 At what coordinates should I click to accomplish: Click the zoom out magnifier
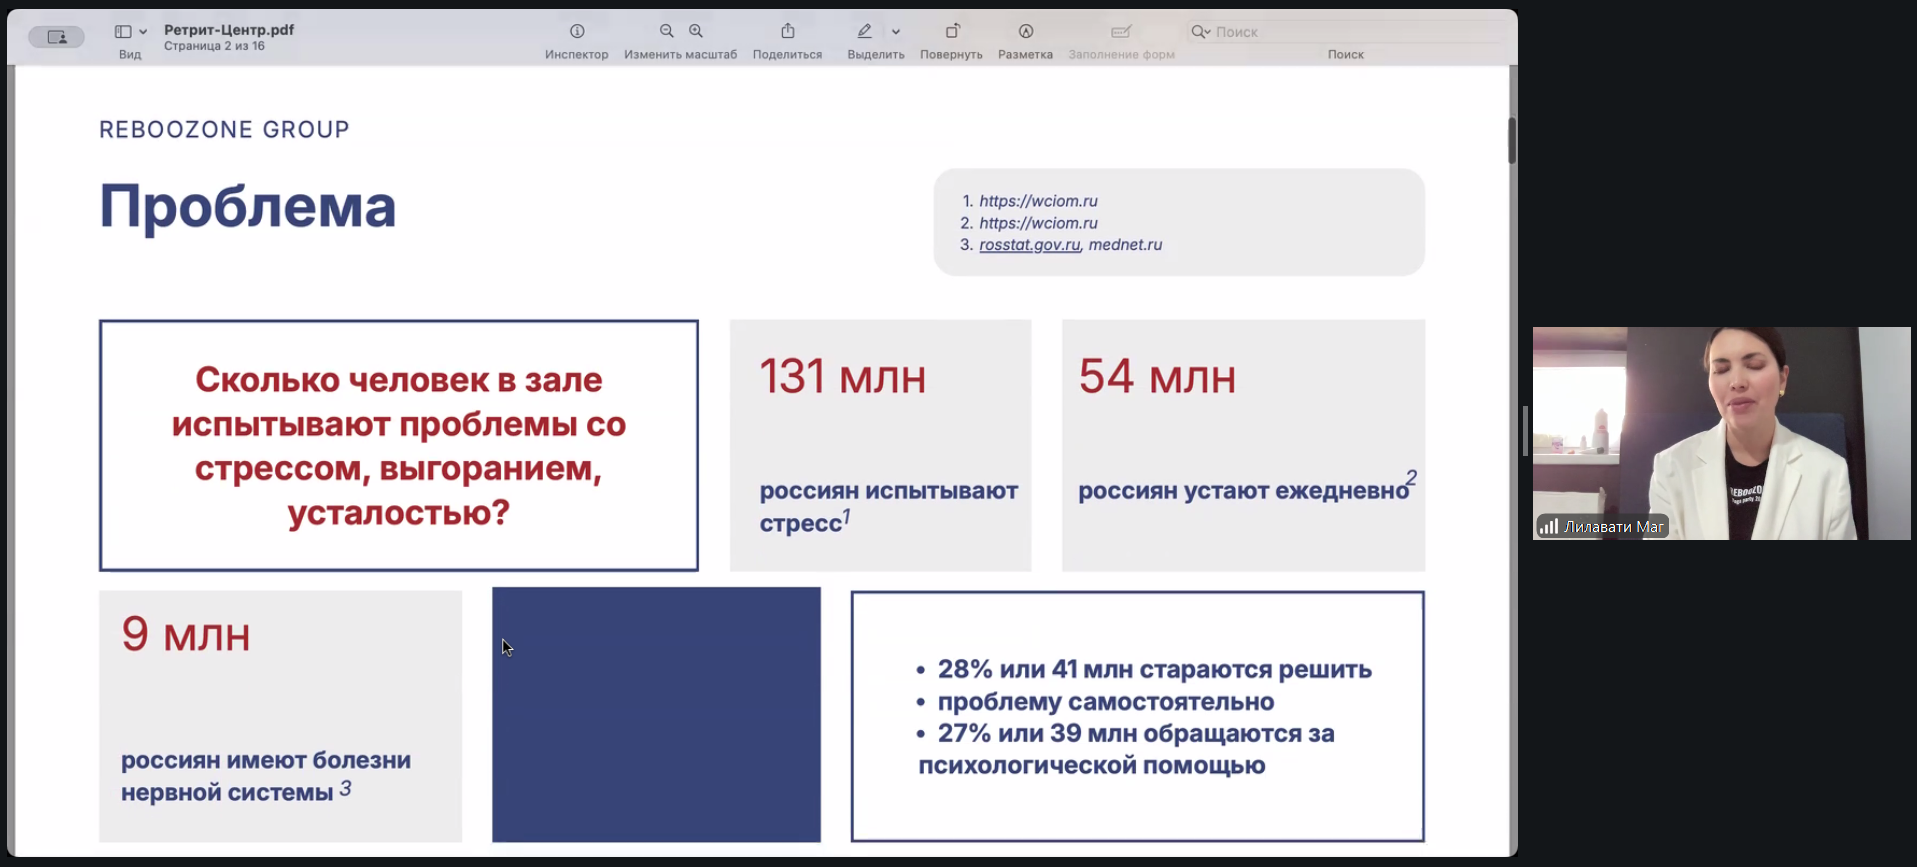coord(667,32)
